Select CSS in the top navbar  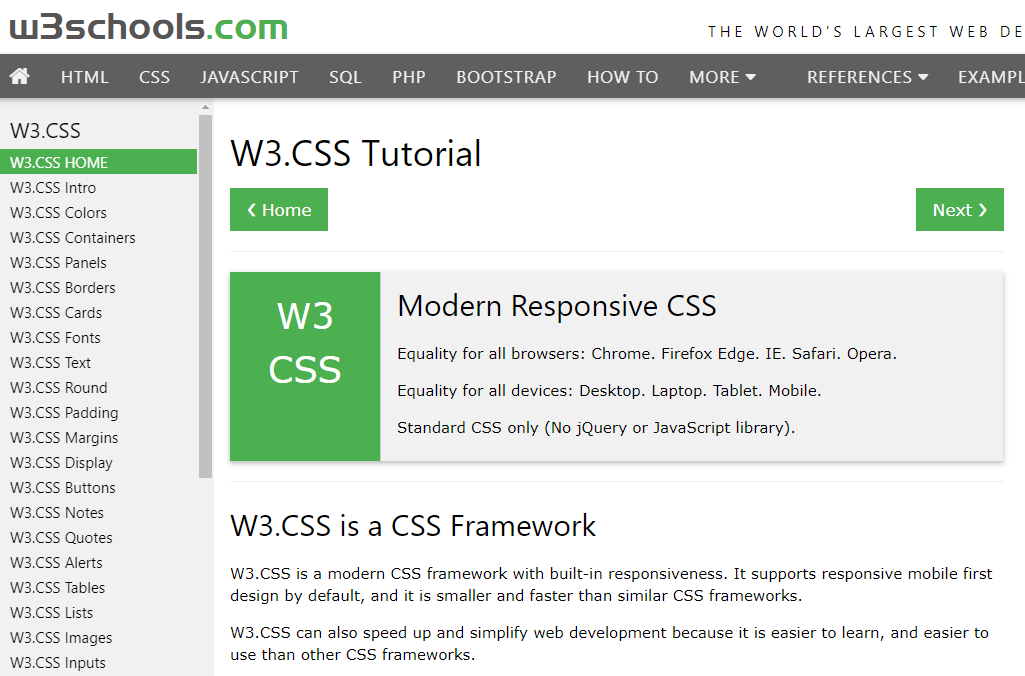154,77
